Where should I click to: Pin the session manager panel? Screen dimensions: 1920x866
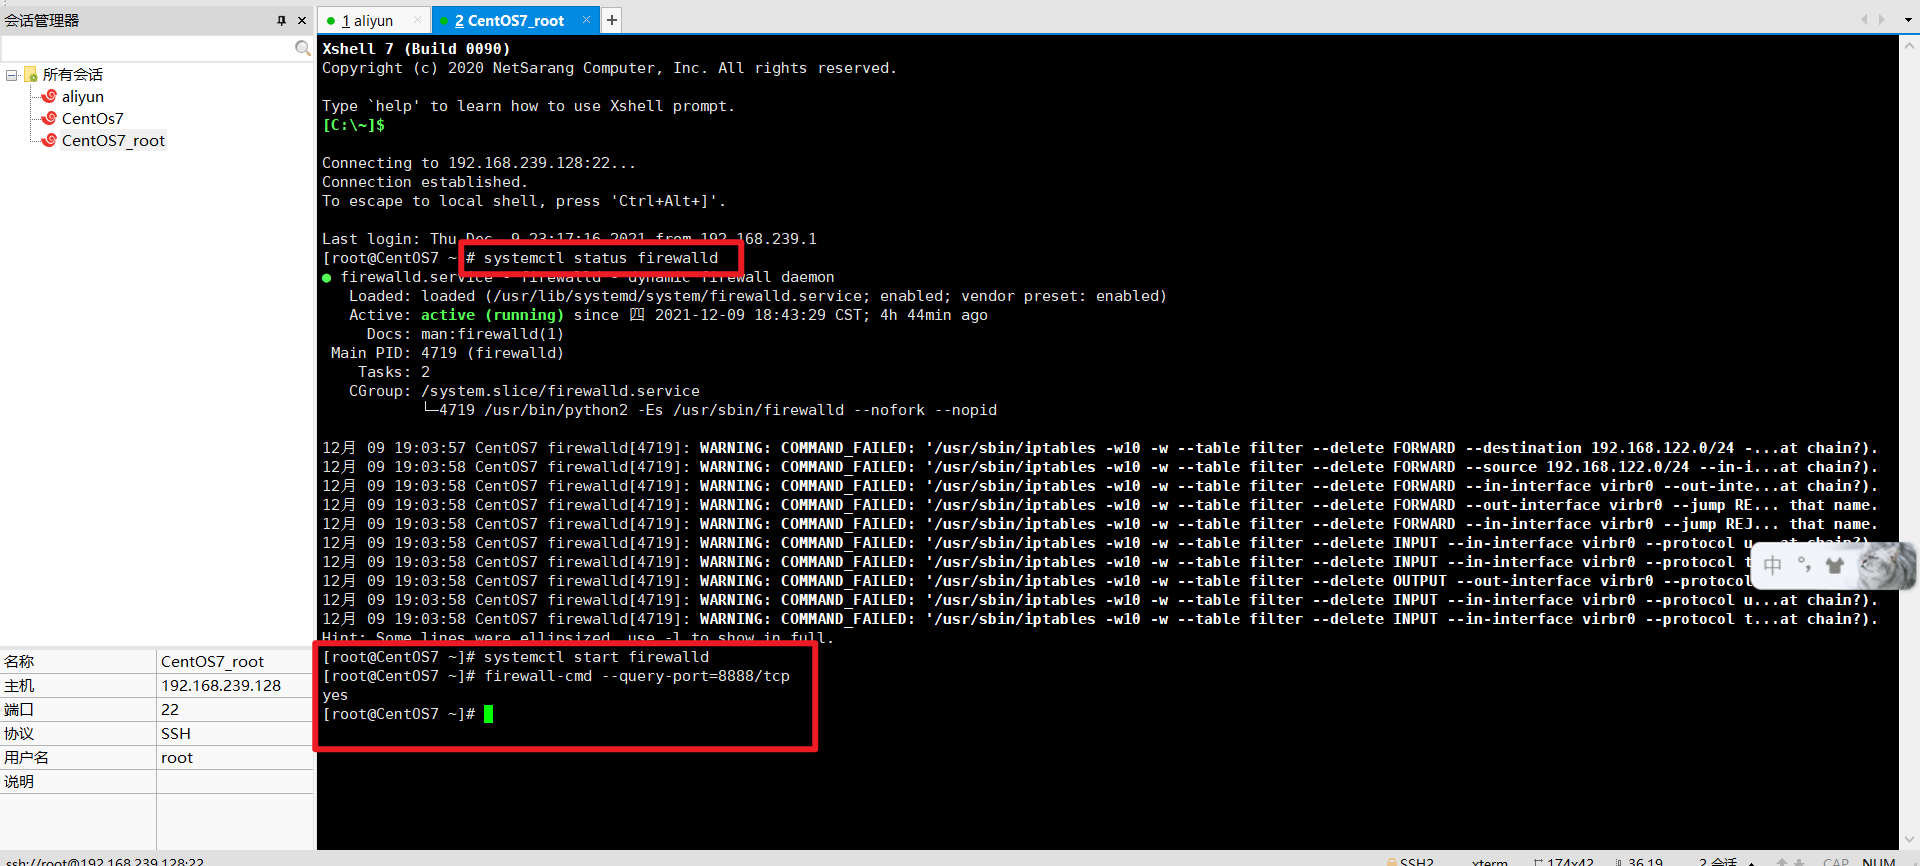click(x=281, y=20)
